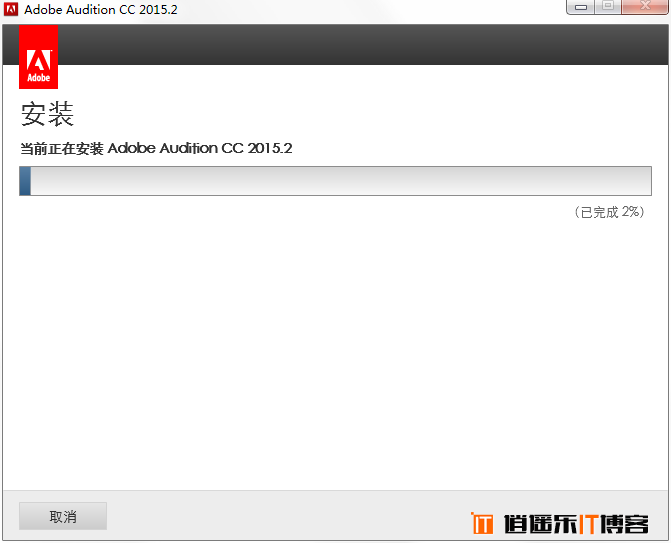The width and height of the screenshot is (671, 543).
Task: Click the 逍遥乐 characters in the watermark
Action: 540,524
